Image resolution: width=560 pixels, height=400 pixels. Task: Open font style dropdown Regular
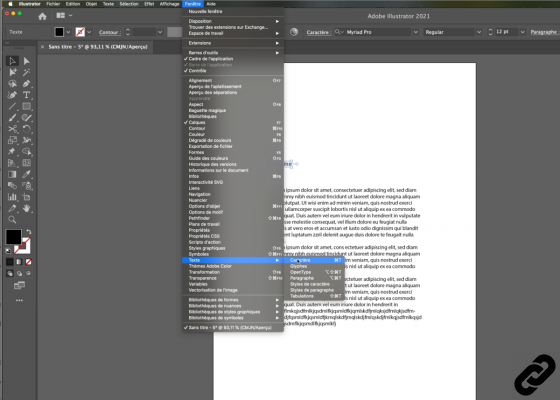479,32
